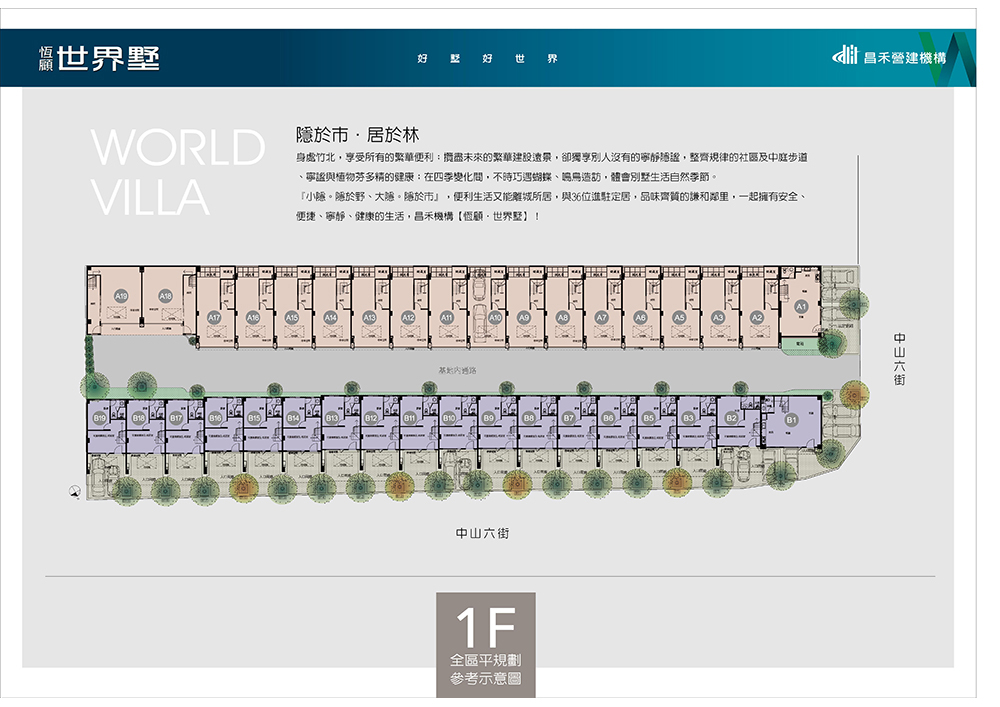Select the A10 unit badge
Image resolution: width=1000 pixels, height=707 pixels.
[496, 317]
